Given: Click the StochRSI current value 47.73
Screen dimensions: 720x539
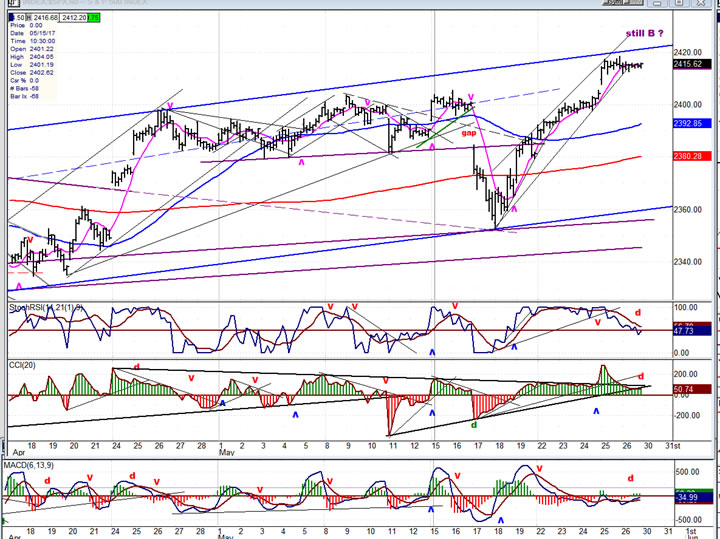Looking at the screenshot, I should pyautogui.click(x=692, y=331).
